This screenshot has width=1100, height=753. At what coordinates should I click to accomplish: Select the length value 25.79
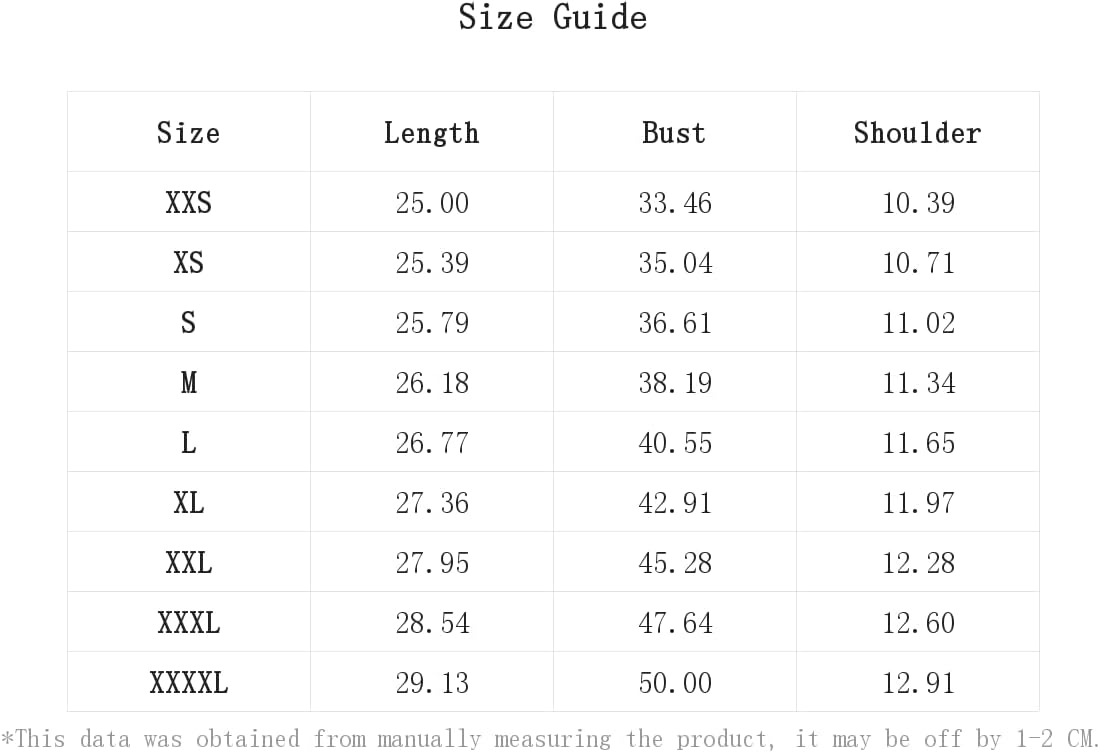pos(431,323)
